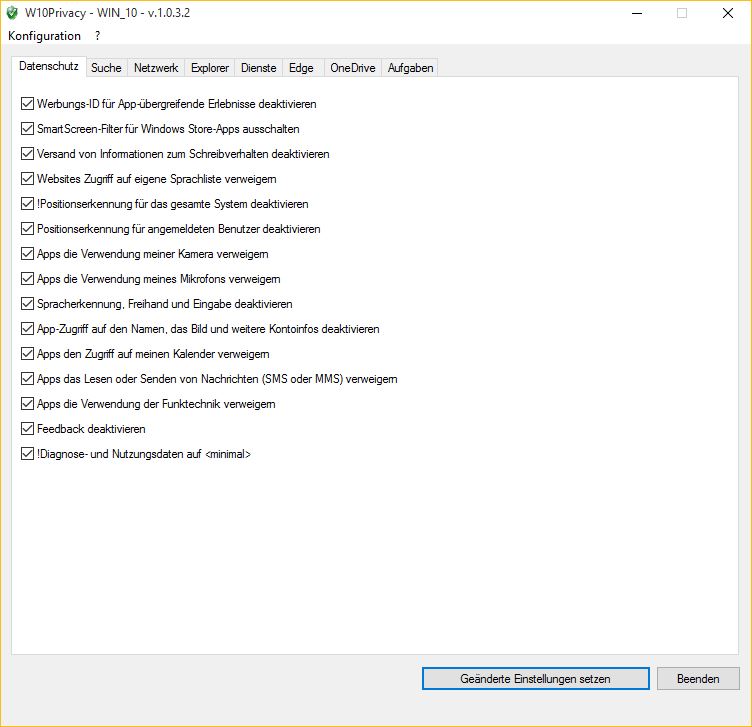Switch to the OneDrive tab
The image size is (752, 727).
tap(352, 68)
